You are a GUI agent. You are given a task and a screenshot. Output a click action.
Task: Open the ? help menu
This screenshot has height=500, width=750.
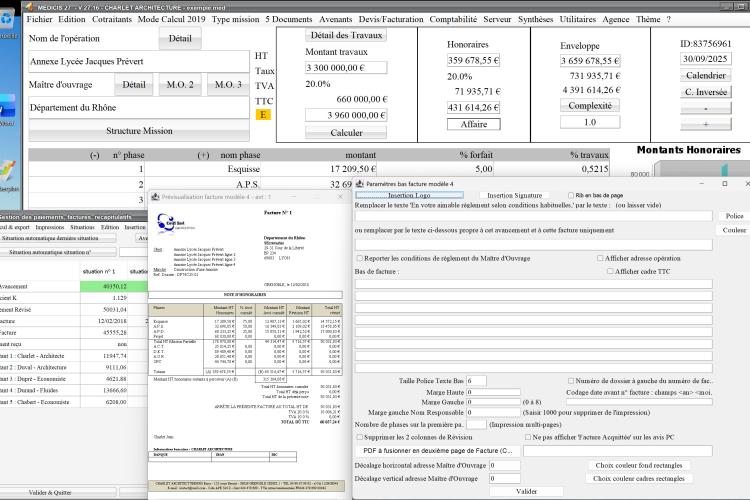click(x=669, y=20)
